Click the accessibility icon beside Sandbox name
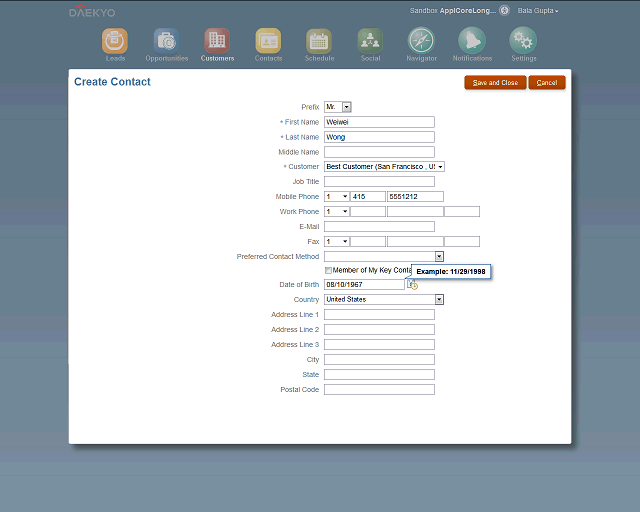This screenshot has width=640, height=512. click(x=504, y=10)
